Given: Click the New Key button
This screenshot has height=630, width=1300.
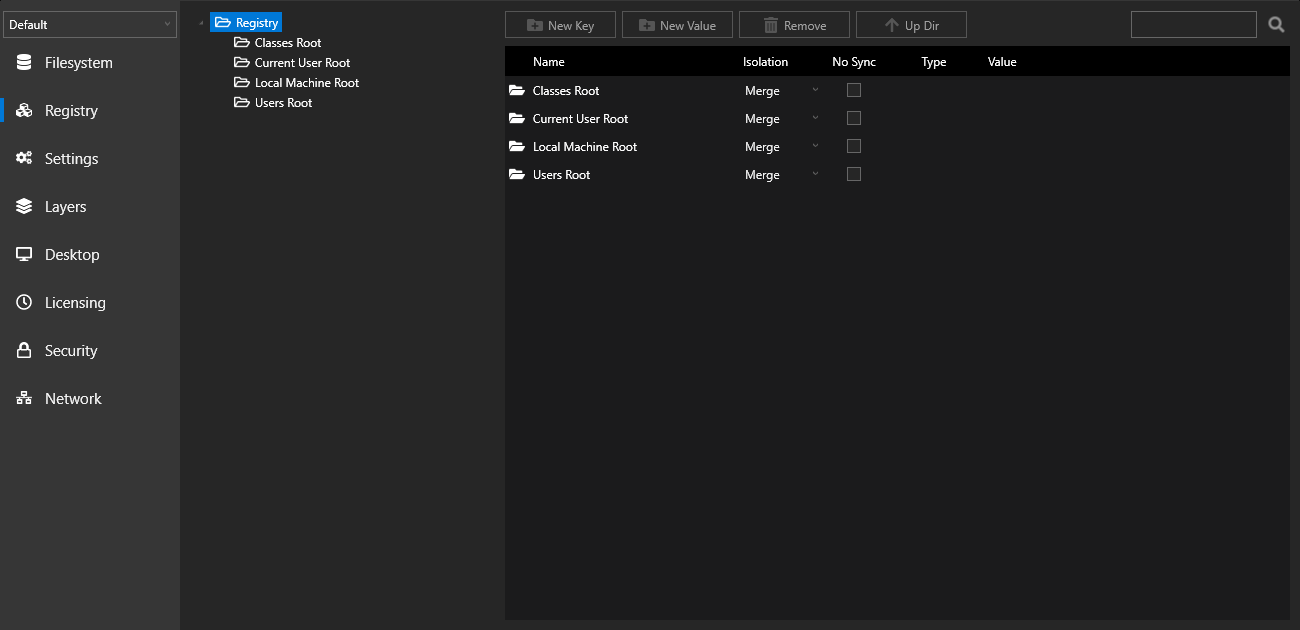Looking at the screenshot, I should 560,25.
